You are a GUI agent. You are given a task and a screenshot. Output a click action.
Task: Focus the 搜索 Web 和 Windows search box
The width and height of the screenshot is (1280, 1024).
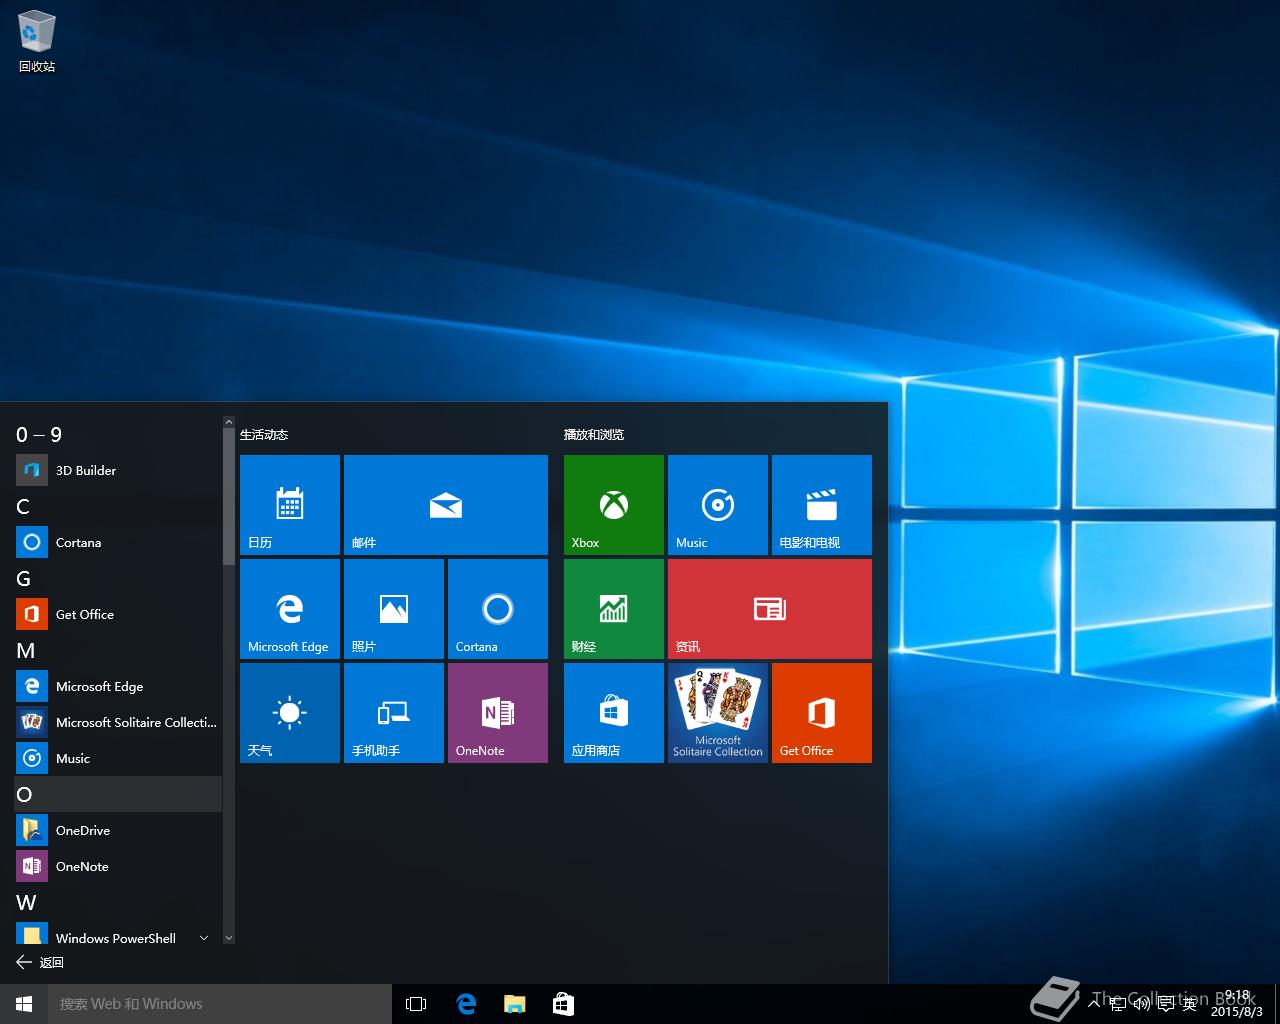(x=220, y=1004)
